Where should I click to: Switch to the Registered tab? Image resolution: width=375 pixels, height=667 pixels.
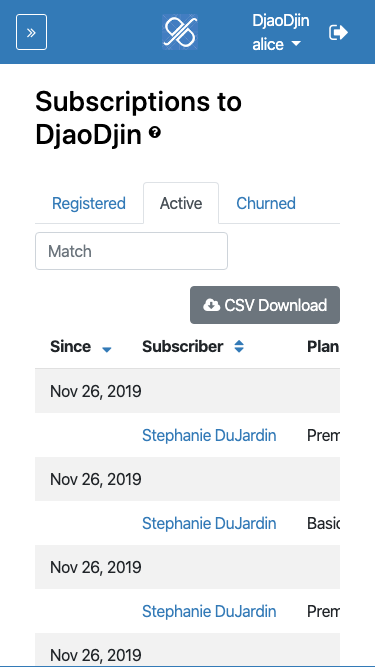click(x=89, y=203)
